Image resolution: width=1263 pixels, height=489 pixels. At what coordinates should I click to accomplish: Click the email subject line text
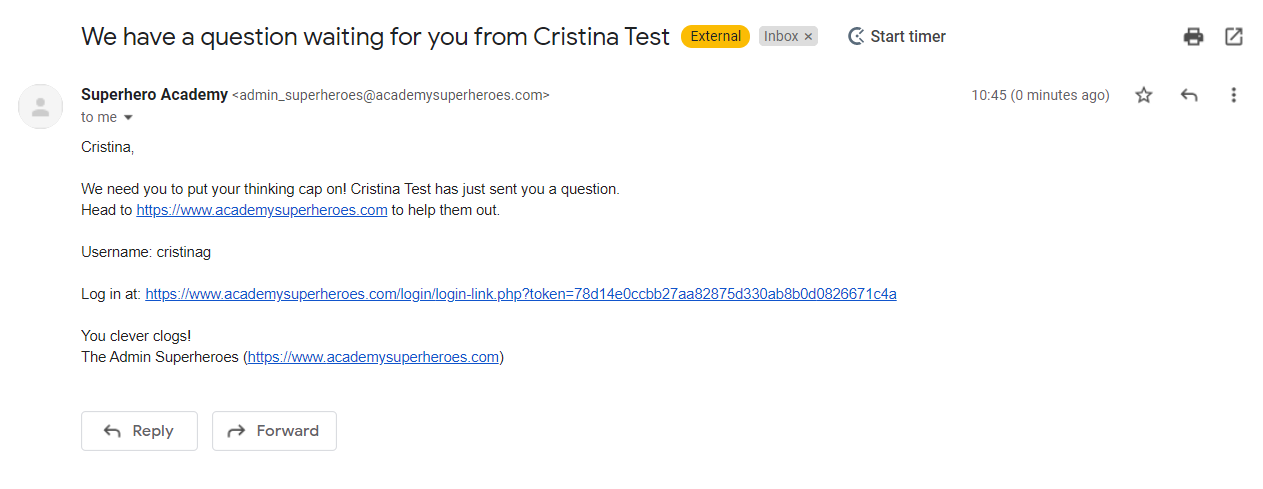pyautogui.click(x=375, y=37)
